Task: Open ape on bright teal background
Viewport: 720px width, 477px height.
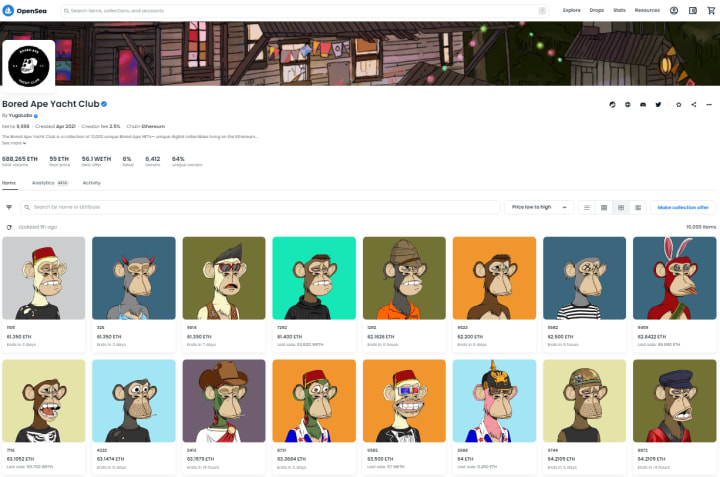Action: tap(314, 278)
